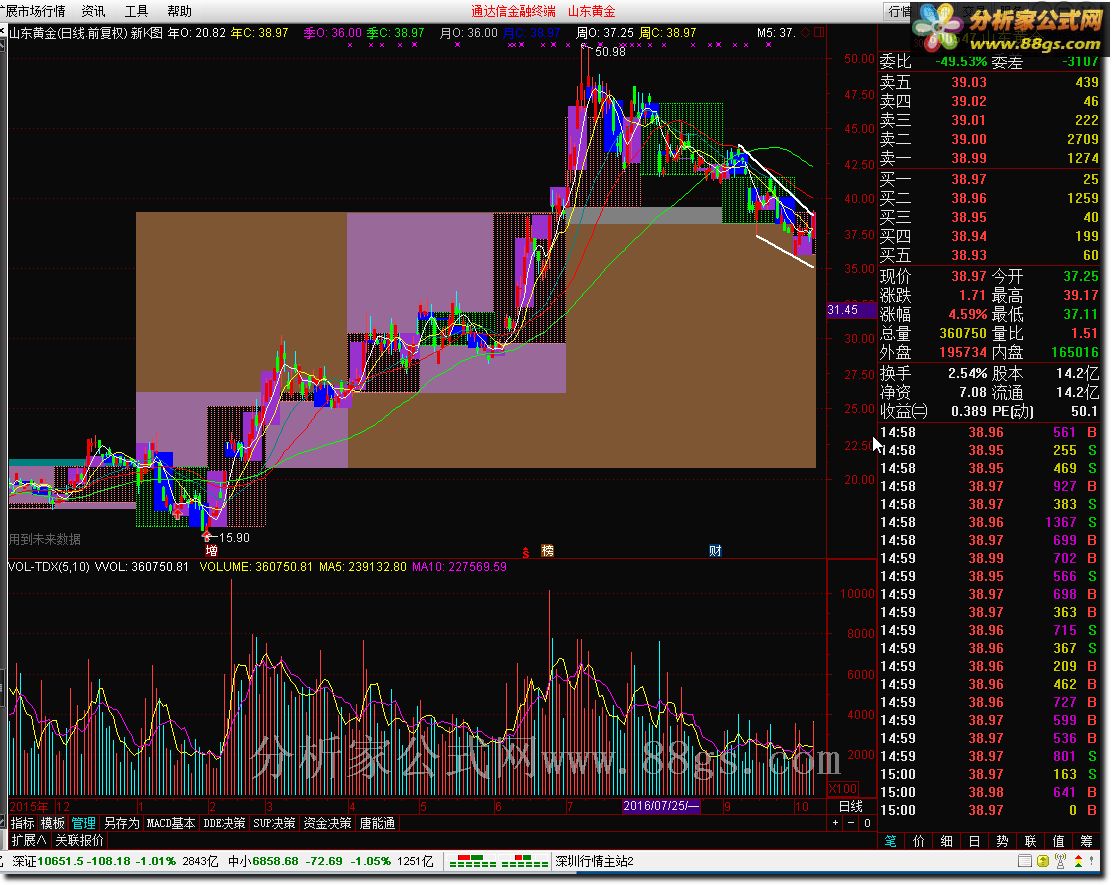
Task: Select the 势 tab in right panel
Action: pyautogui.click(x=1002, y=841)
